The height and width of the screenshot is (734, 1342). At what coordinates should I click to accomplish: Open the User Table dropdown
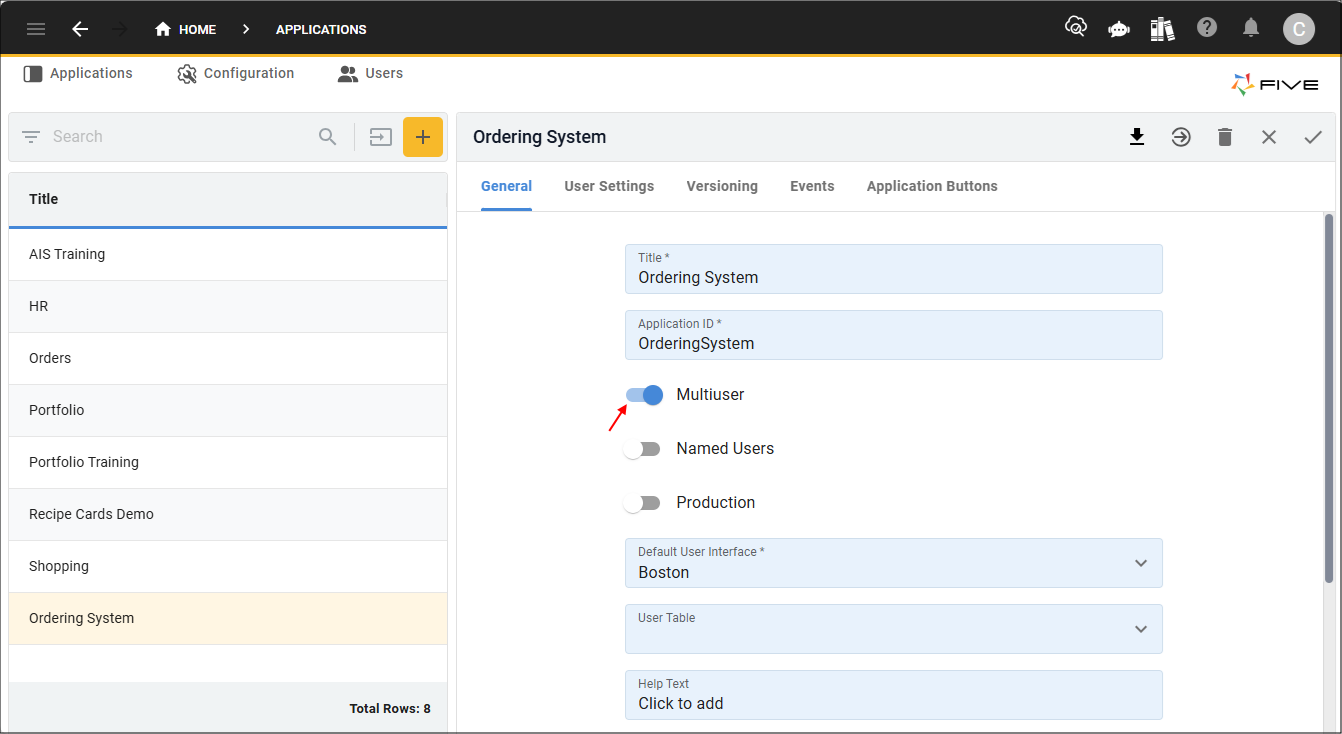(893, 629)
